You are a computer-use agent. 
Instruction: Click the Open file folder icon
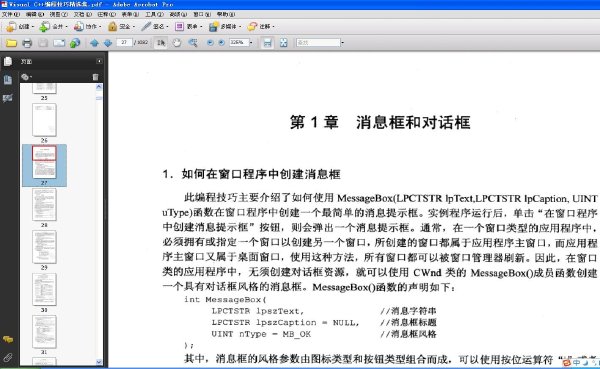[x=11, y=43]
